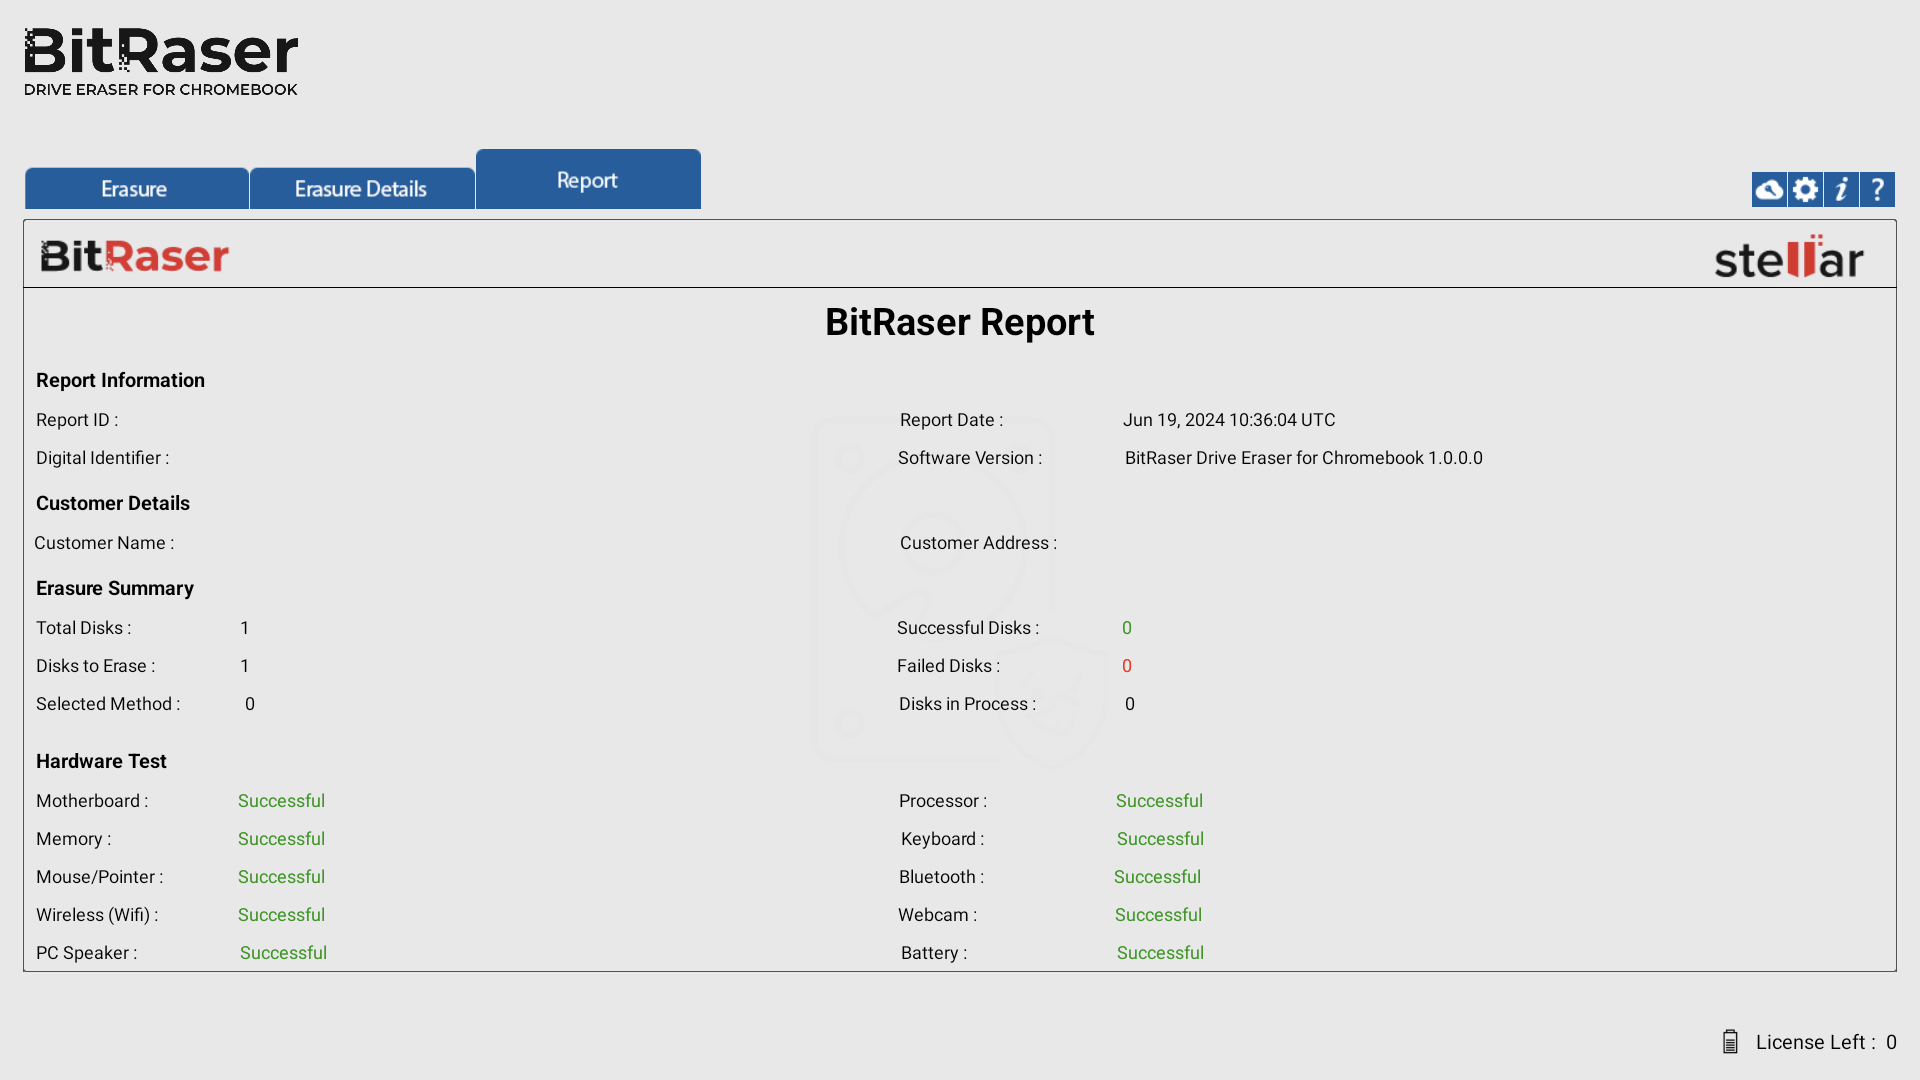The height and width of the screenshot is (1080, 1920).
Task: Click the Bluetooth label
Action: [941, 877]
